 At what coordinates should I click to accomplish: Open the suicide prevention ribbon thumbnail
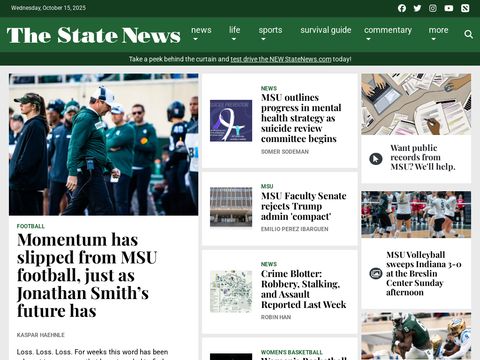point(231,121)
